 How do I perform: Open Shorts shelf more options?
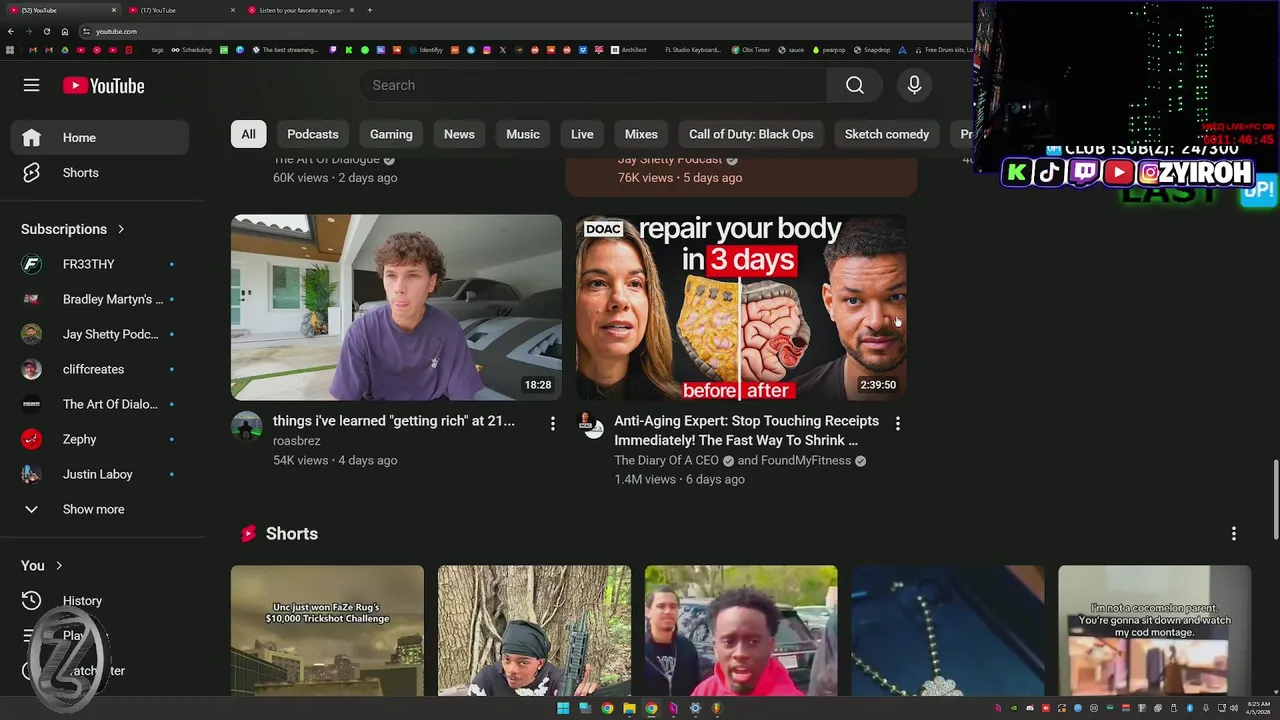click(1233, 534)
